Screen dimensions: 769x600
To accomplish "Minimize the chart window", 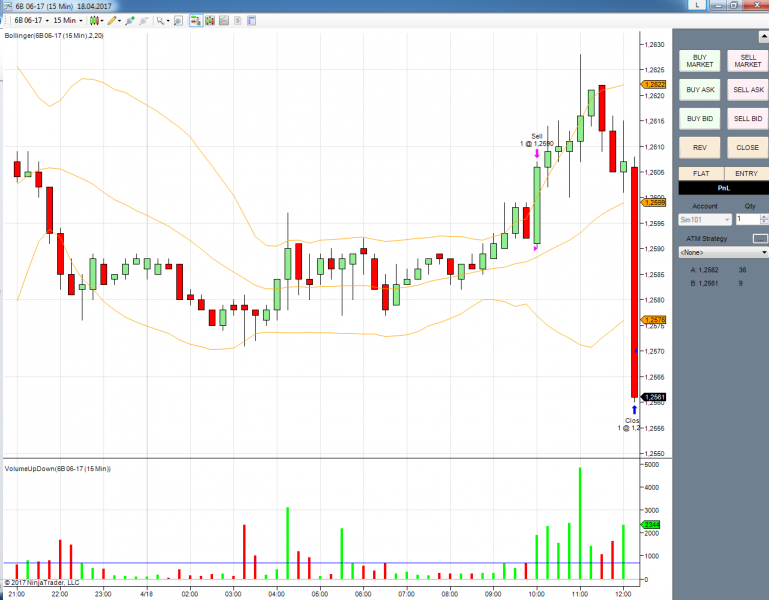I will coord(718,5).
